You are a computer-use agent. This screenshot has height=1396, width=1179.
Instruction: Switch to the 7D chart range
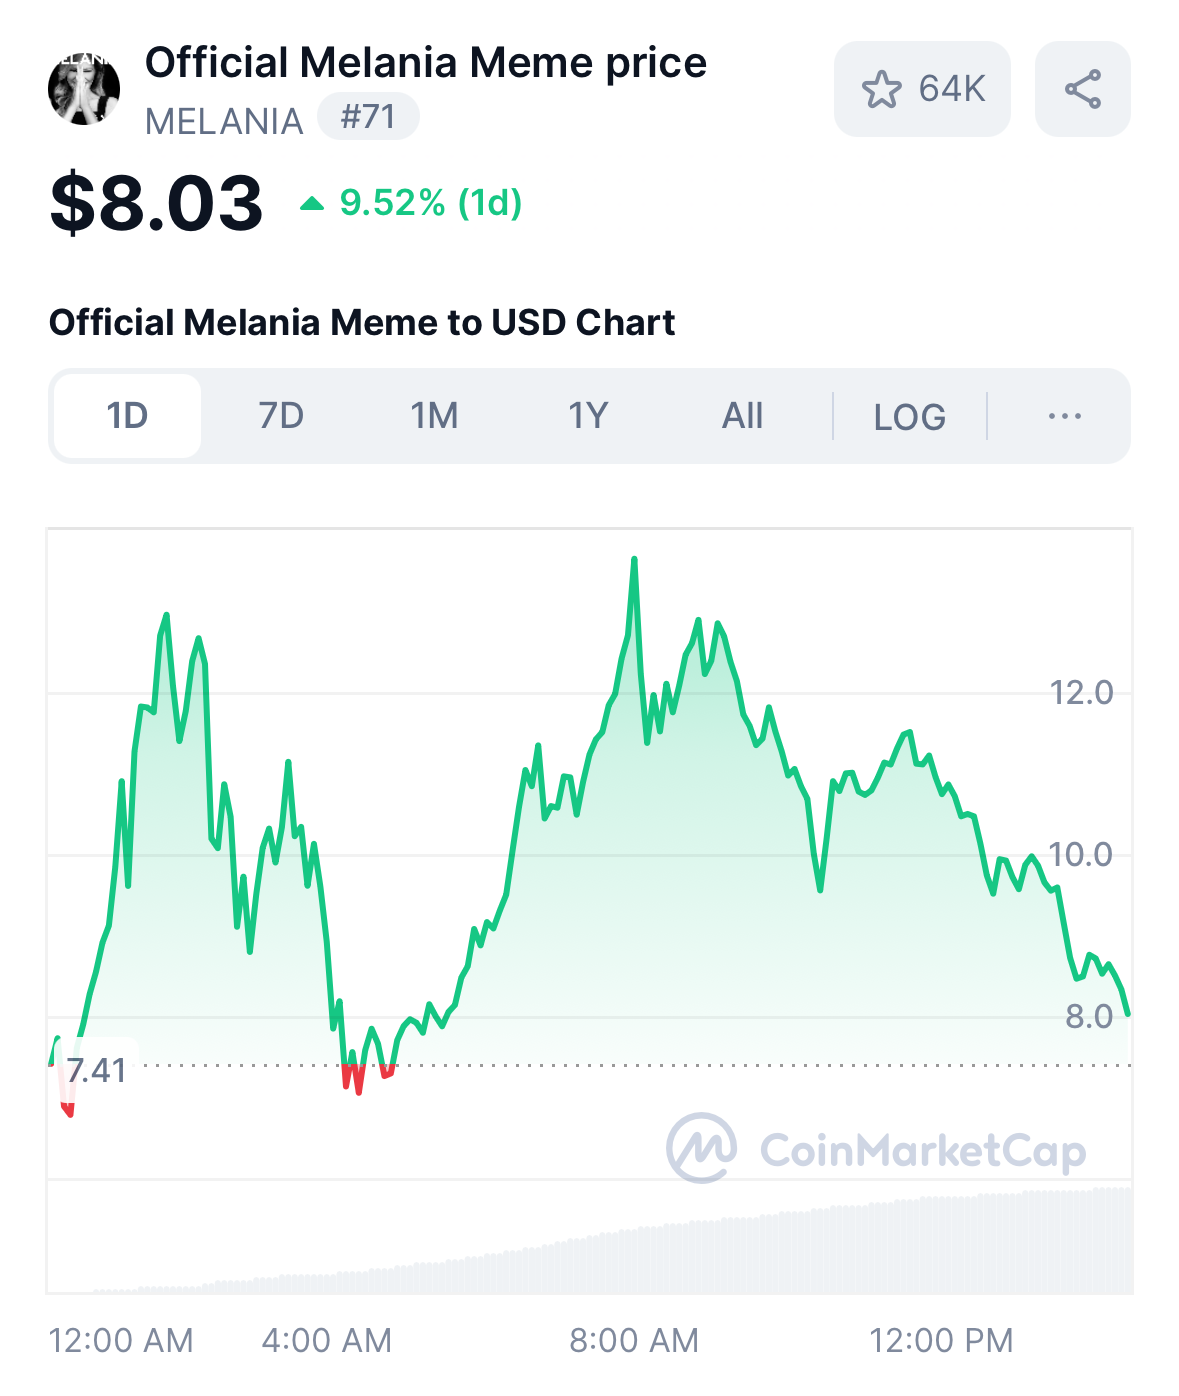(281, 416)
